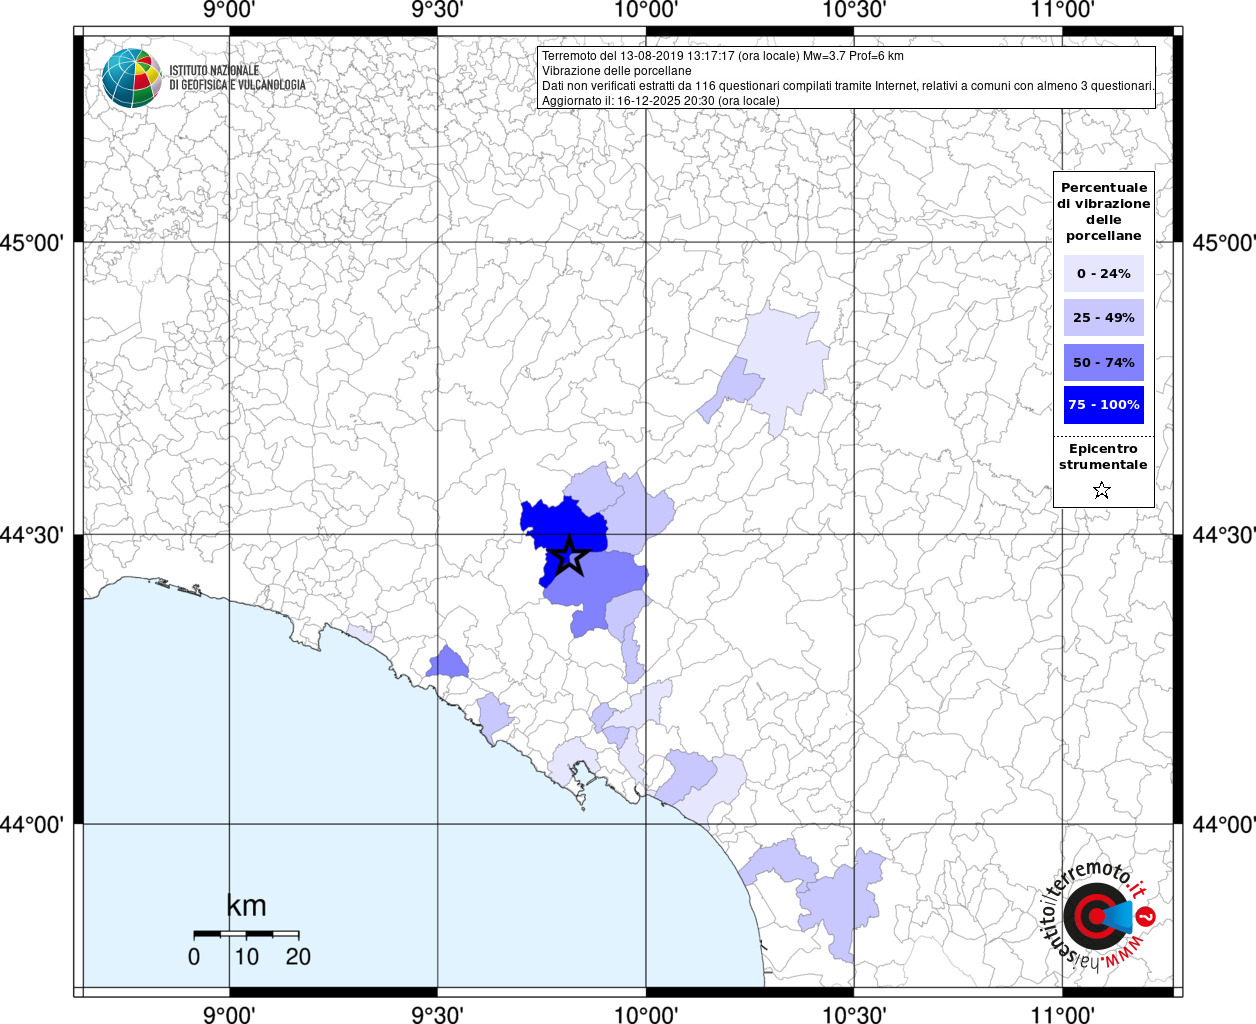Click the km scale bar
Screen dimensions: 1256x1024
pyautogui.click(x=246, y=934)
